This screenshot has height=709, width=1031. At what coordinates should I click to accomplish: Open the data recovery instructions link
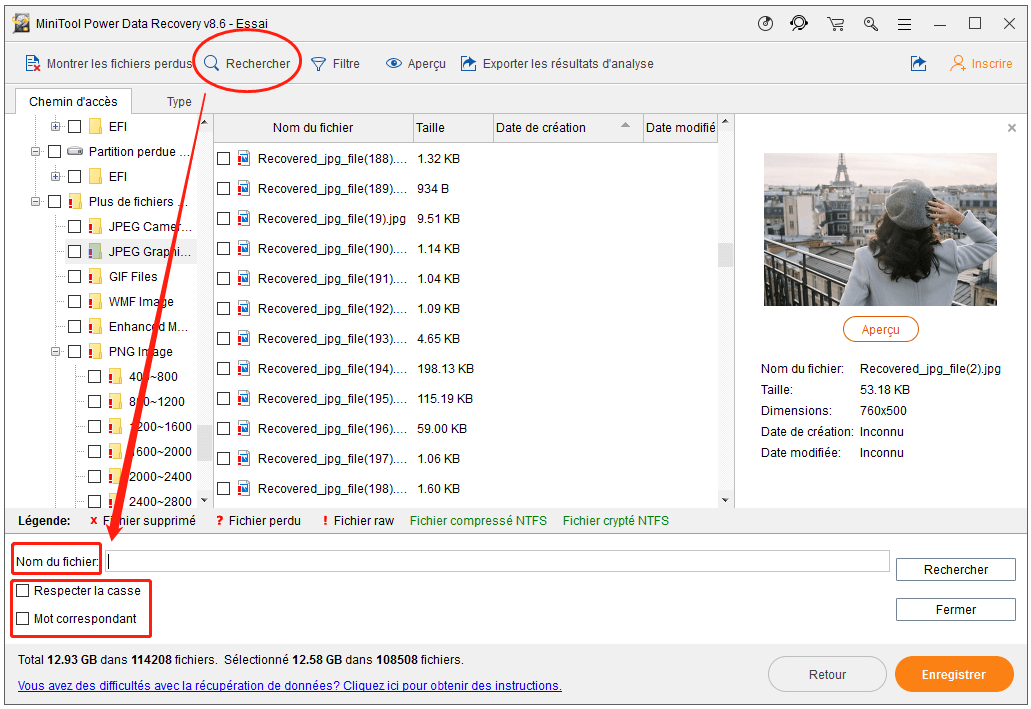pos(290,685)
